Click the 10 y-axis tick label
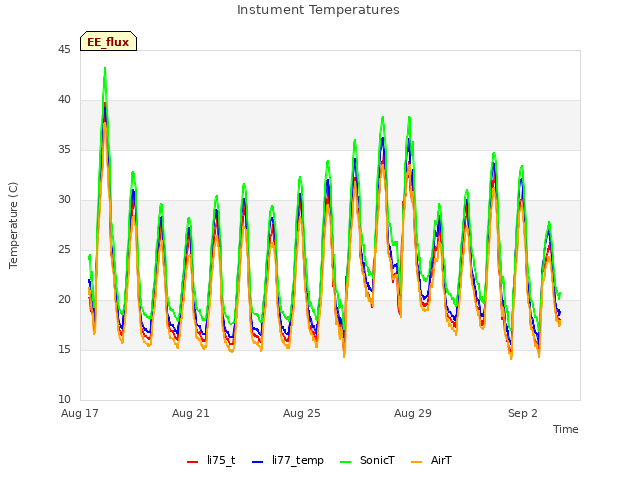The height and width of the screenshot is (480, 640). (64, 400)
